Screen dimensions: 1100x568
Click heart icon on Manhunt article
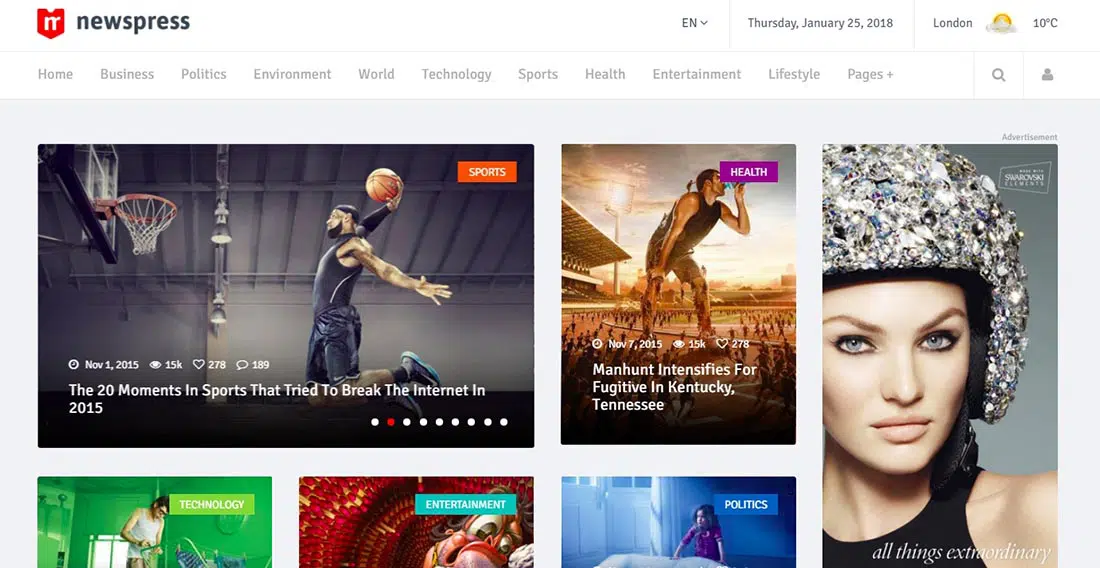coord(722,344)
